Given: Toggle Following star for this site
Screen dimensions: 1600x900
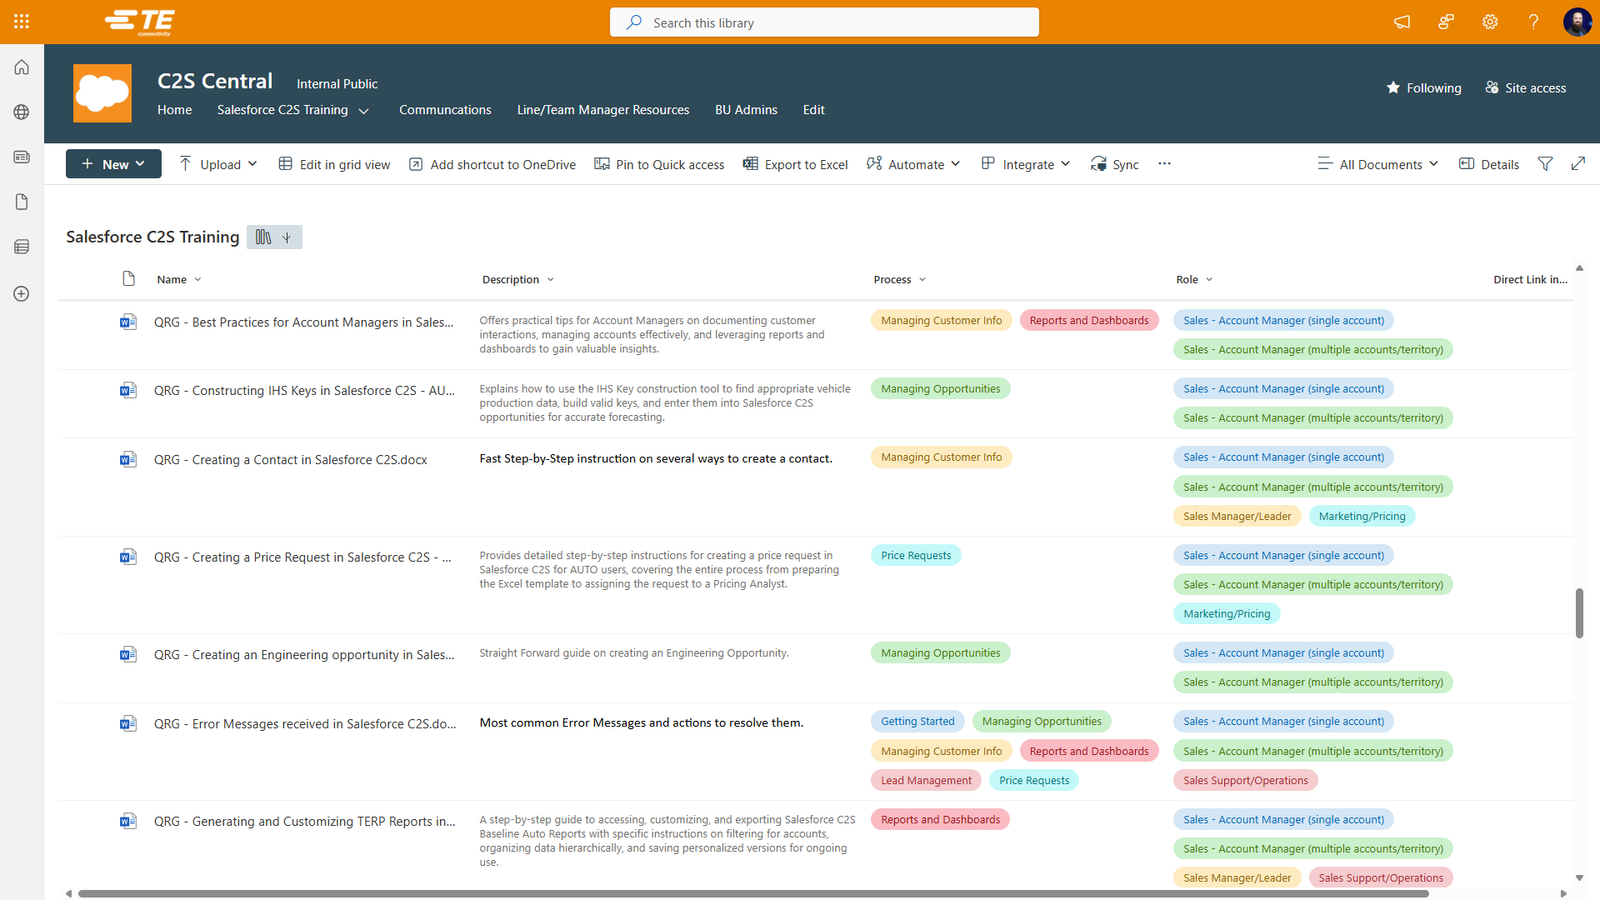Looking at the screenshot, I should (x=1423, y=88).
